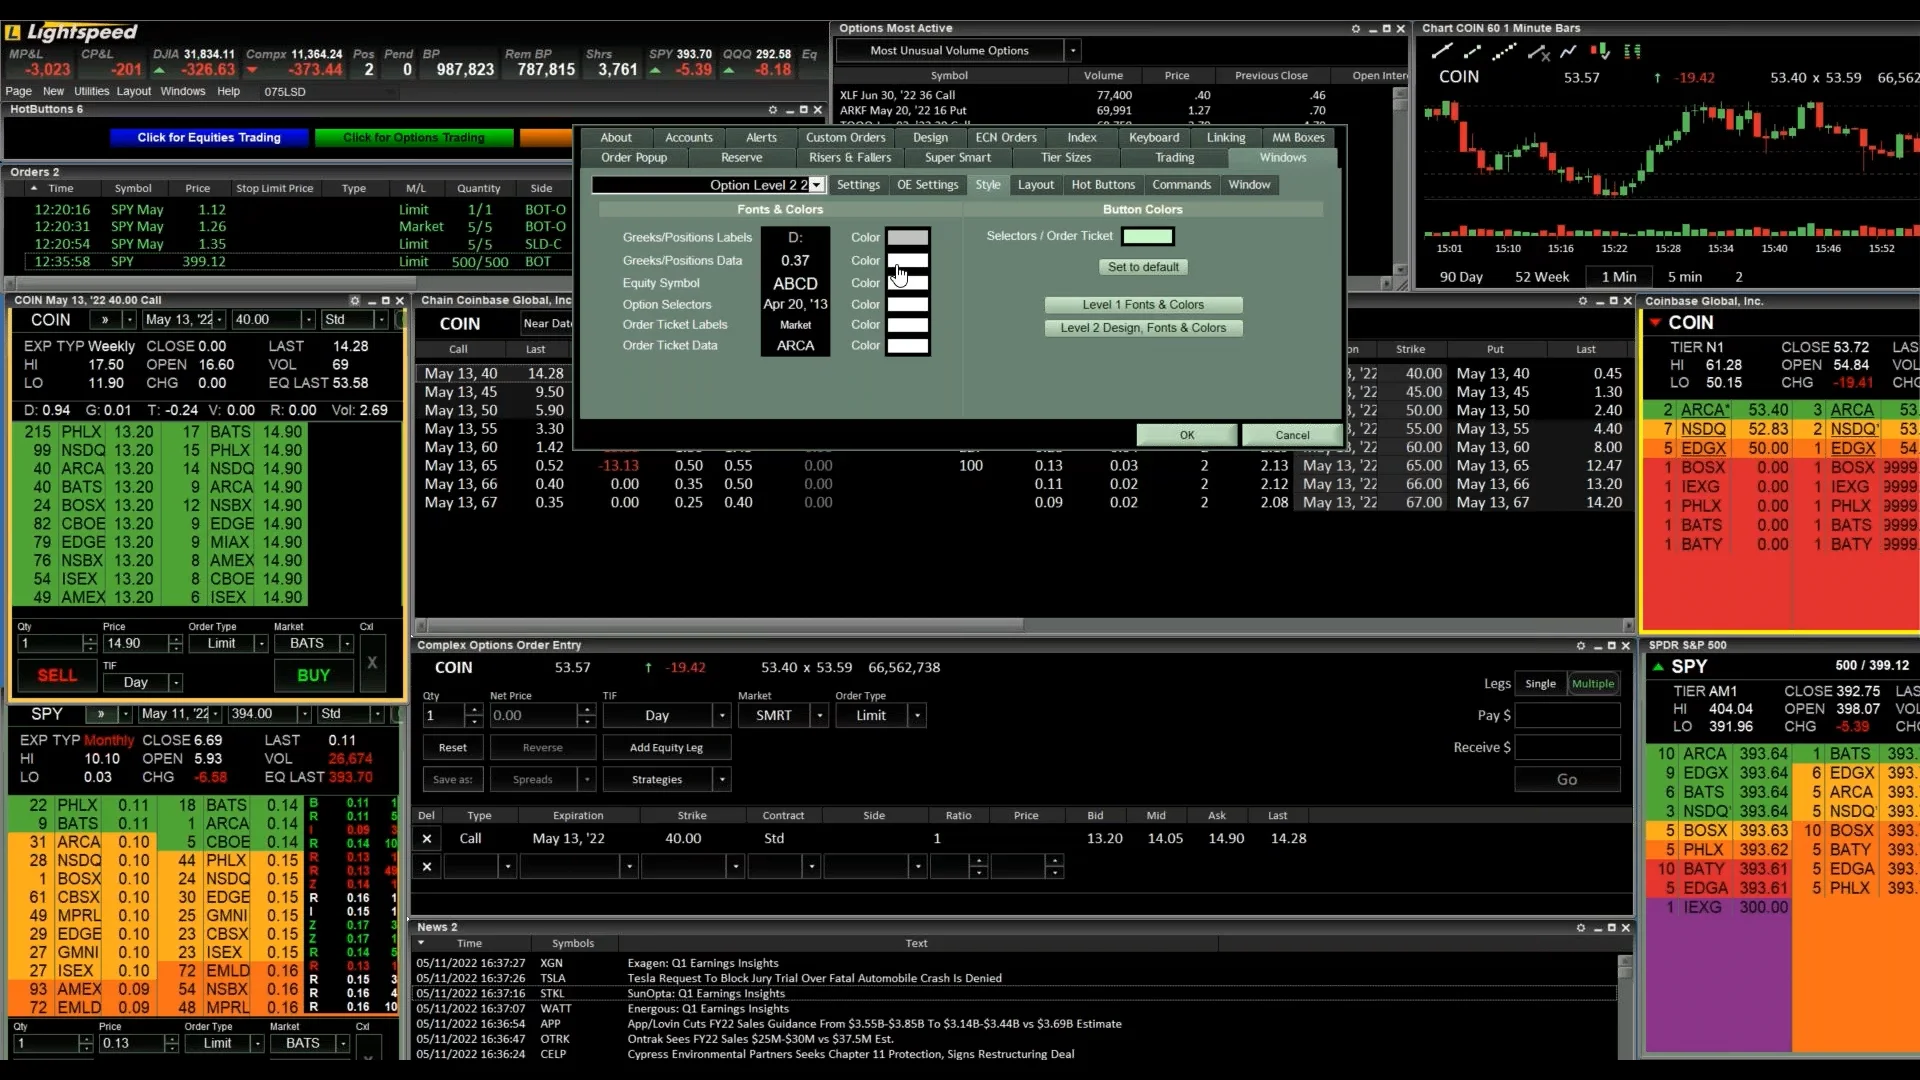1920x1080 pixels.
Task: Open the Layout tab in settings dialog
Action: pos(1035,185)
